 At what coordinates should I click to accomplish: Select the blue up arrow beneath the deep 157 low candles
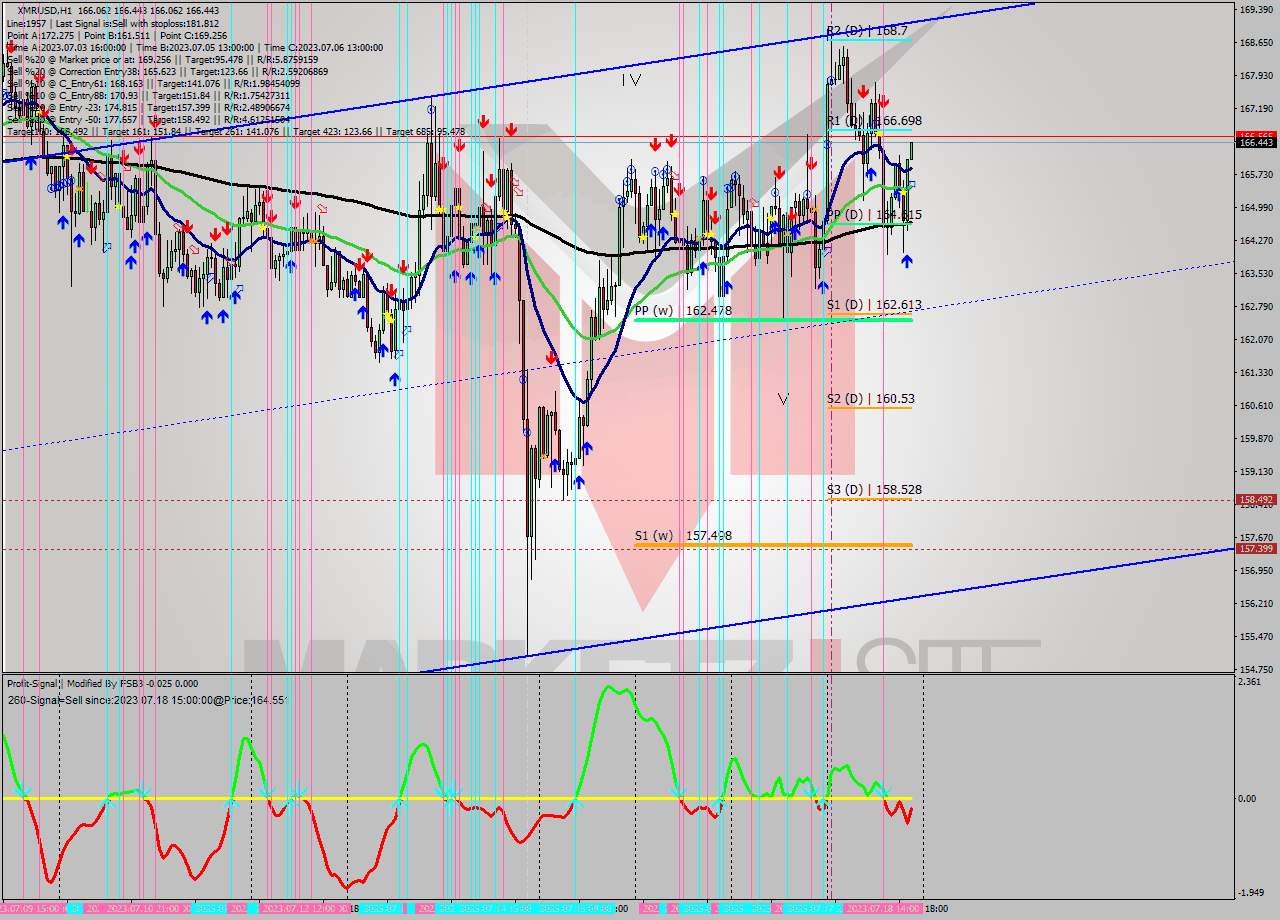point(579,481)
